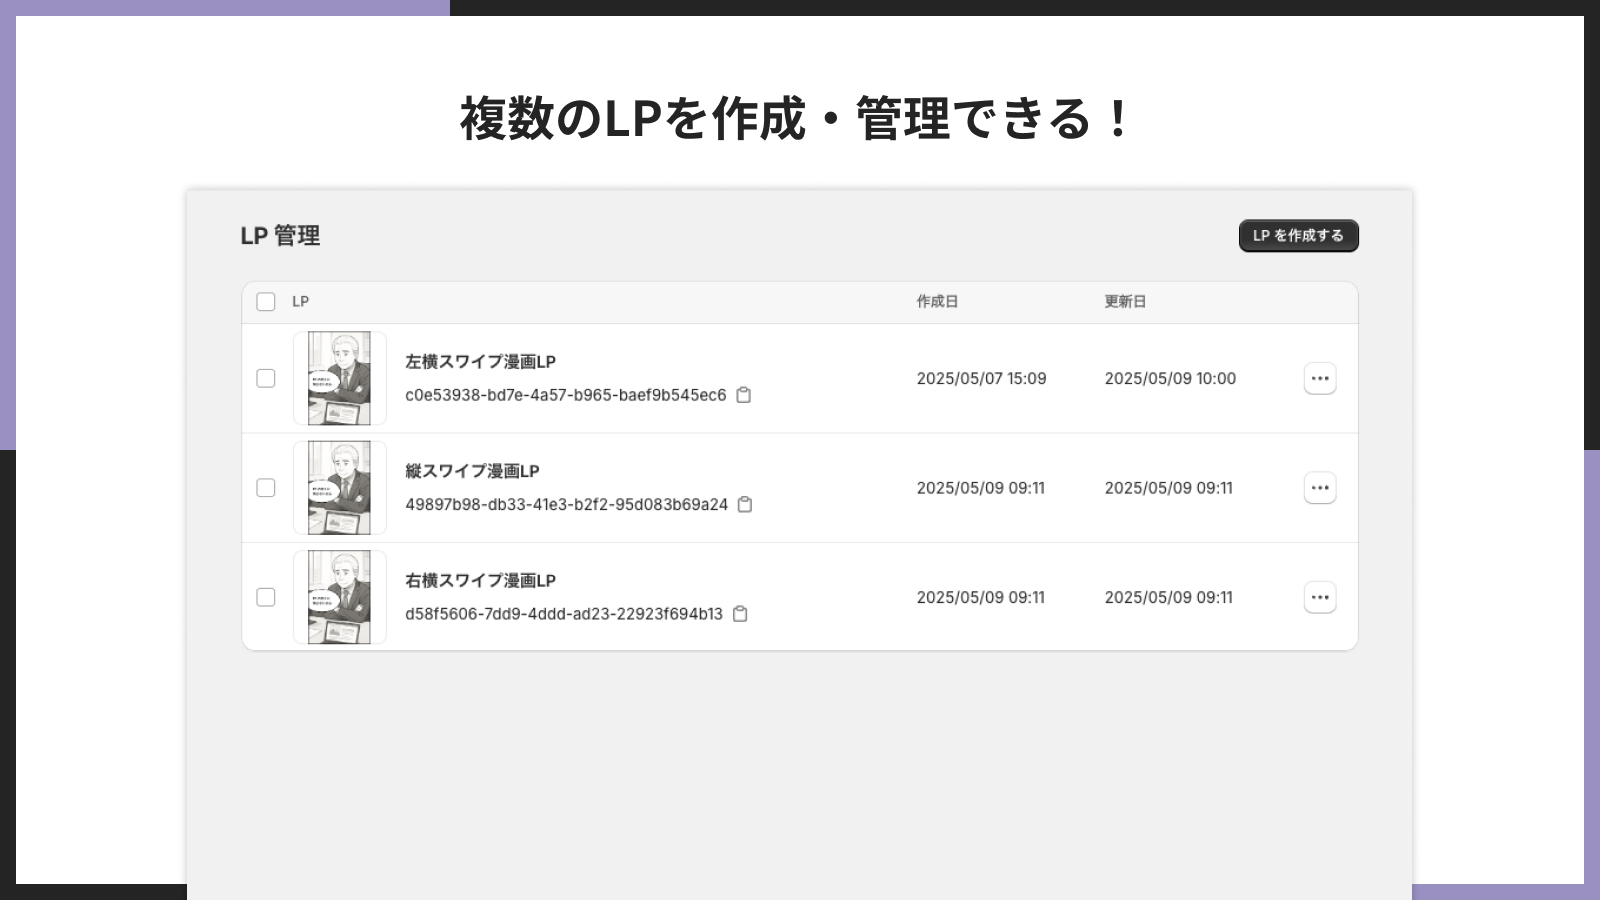Click the LPを作成する button
The image size is (1600, 900).
1298,236
